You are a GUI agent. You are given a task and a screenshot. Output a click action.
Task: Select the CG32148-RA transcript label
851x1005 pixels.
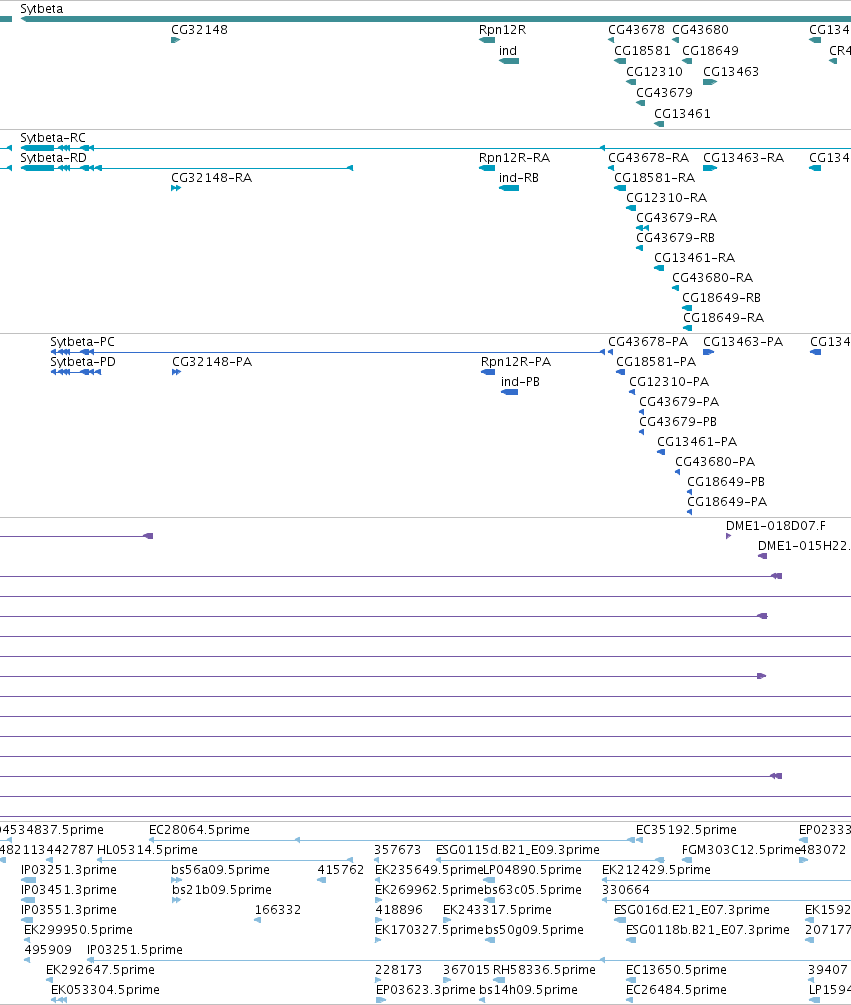pos(211,178)
